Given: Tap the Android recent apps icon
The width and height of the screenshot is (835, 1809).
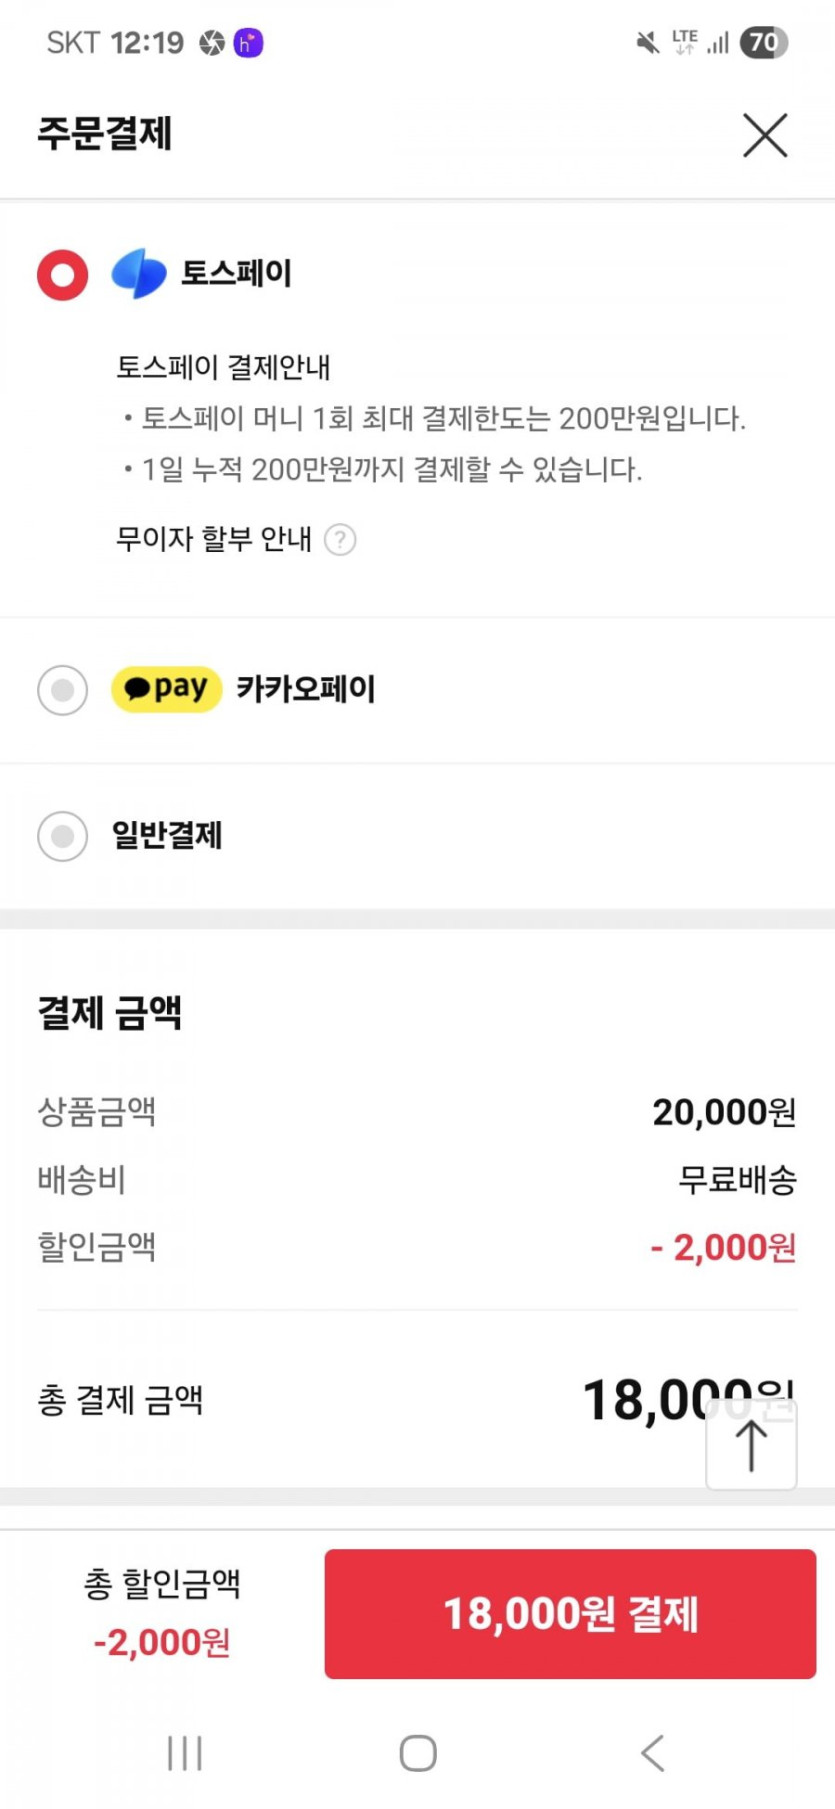Looking at the screenshot, I should click(x=185, y=1753).
